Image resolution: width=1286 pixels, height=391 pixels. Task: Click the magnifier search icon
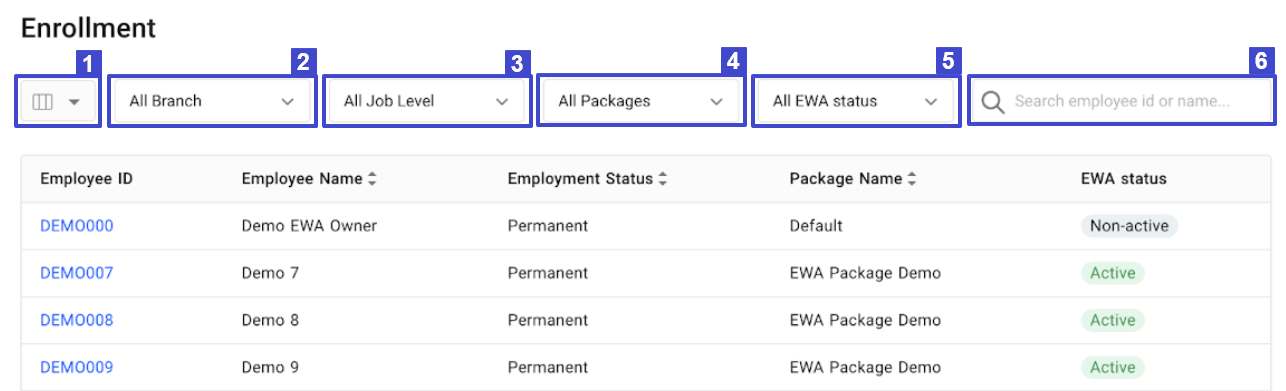coord(992,101)
